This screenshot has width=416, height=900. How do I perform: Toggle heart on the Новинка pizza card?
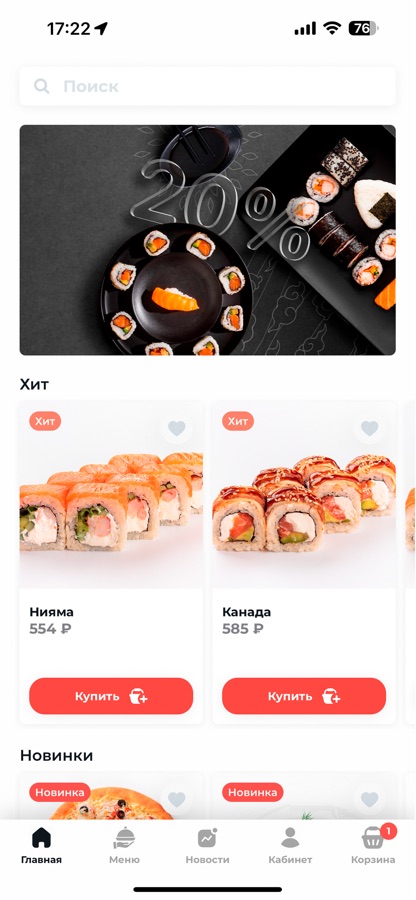177,799
